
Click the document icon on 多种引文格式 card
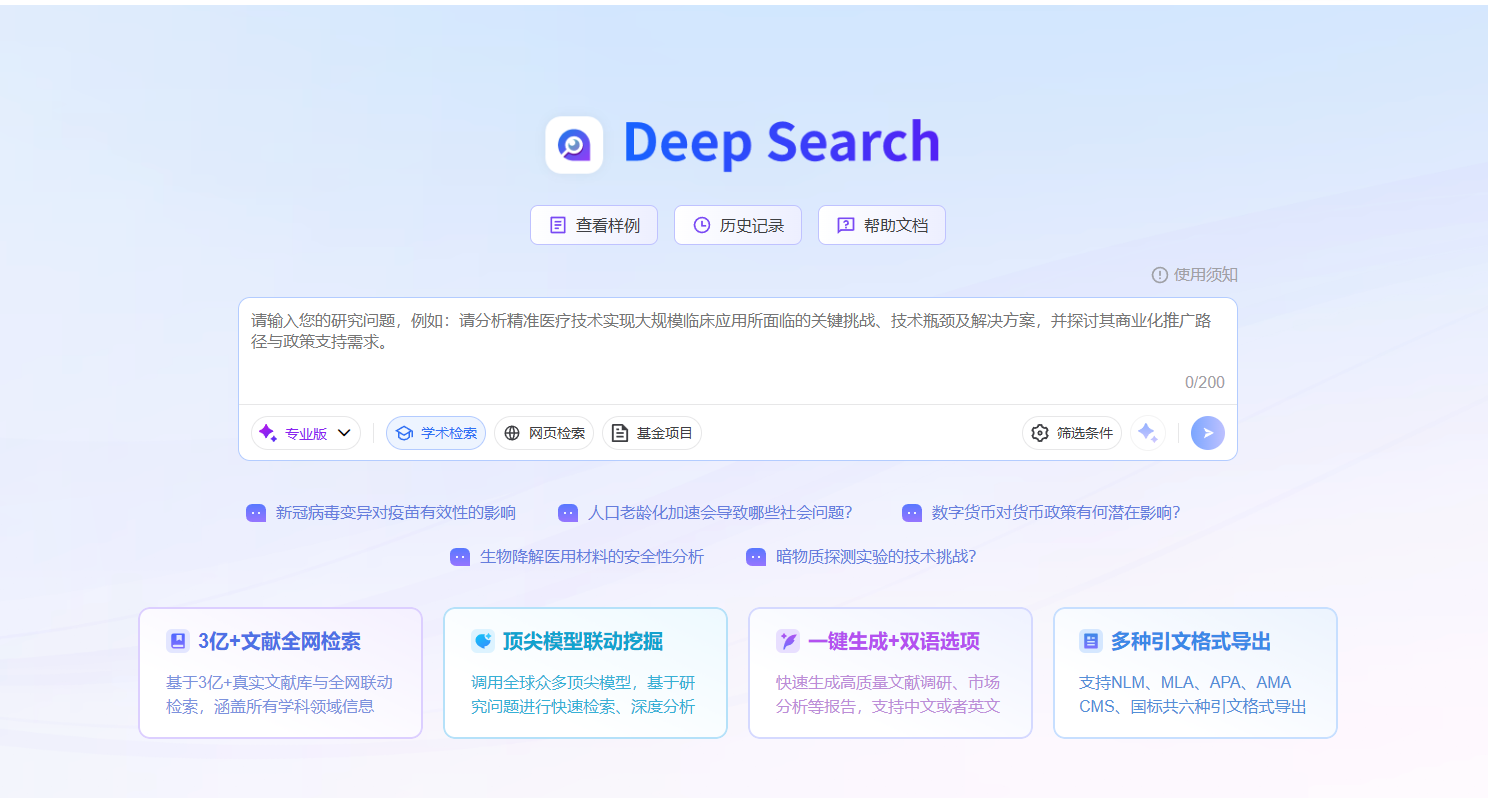[x=1091, y=641]
